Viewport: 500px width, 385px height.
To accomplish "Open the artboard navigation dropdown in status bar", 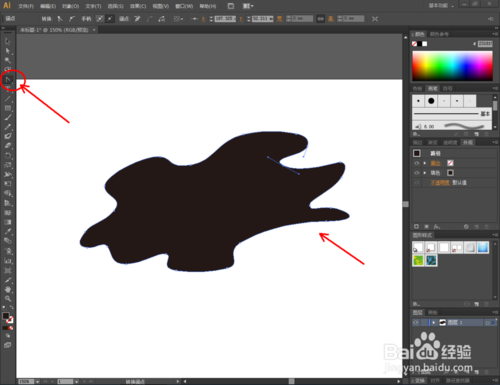I will coord(76,381).
